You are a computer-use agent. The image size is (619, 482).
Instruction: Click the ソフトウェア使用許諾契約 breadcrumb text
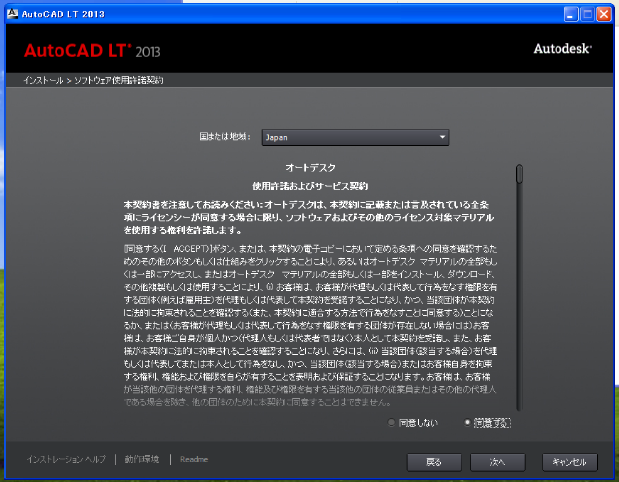(x=118, y=80)
